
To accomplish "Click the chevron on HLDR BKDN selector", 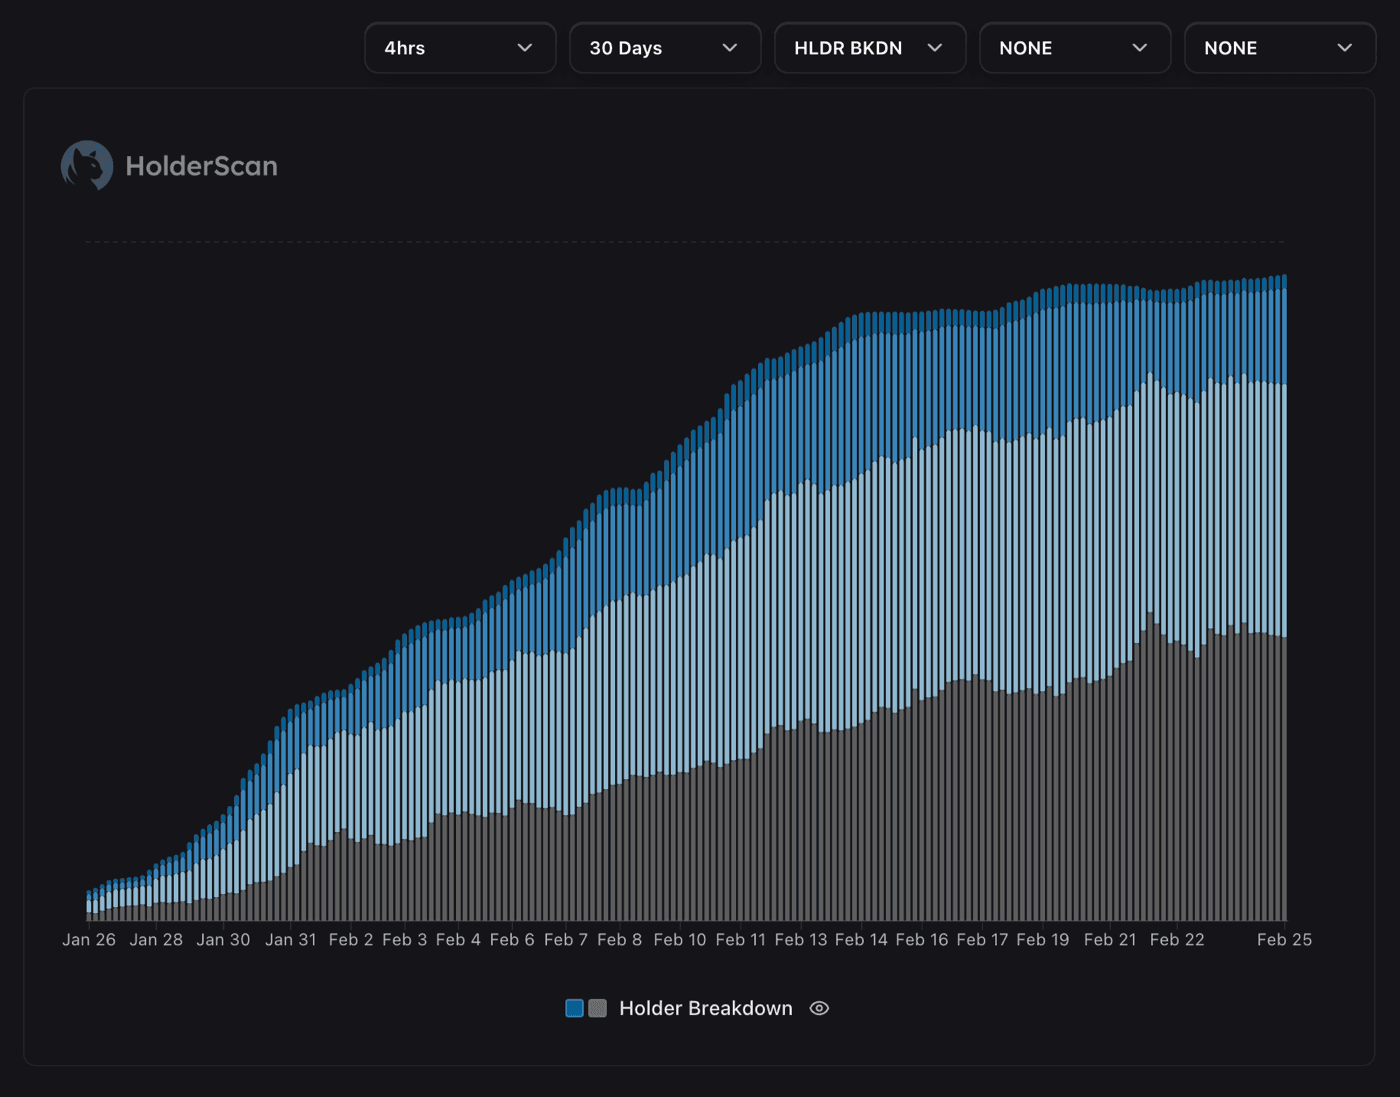I will coord(936,47).
